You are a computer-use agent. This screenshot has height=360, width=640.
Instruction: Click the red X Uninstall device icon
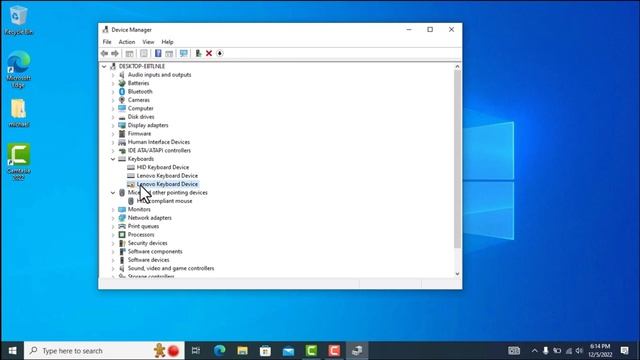pos(209,53)
